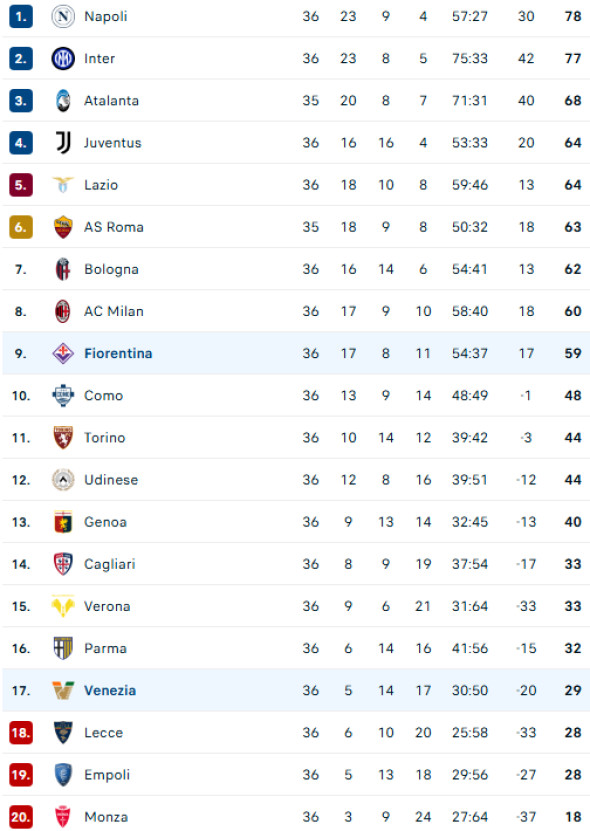
Task: Click the Fiorentina purple crest
Action: click(x=63, y=353)
